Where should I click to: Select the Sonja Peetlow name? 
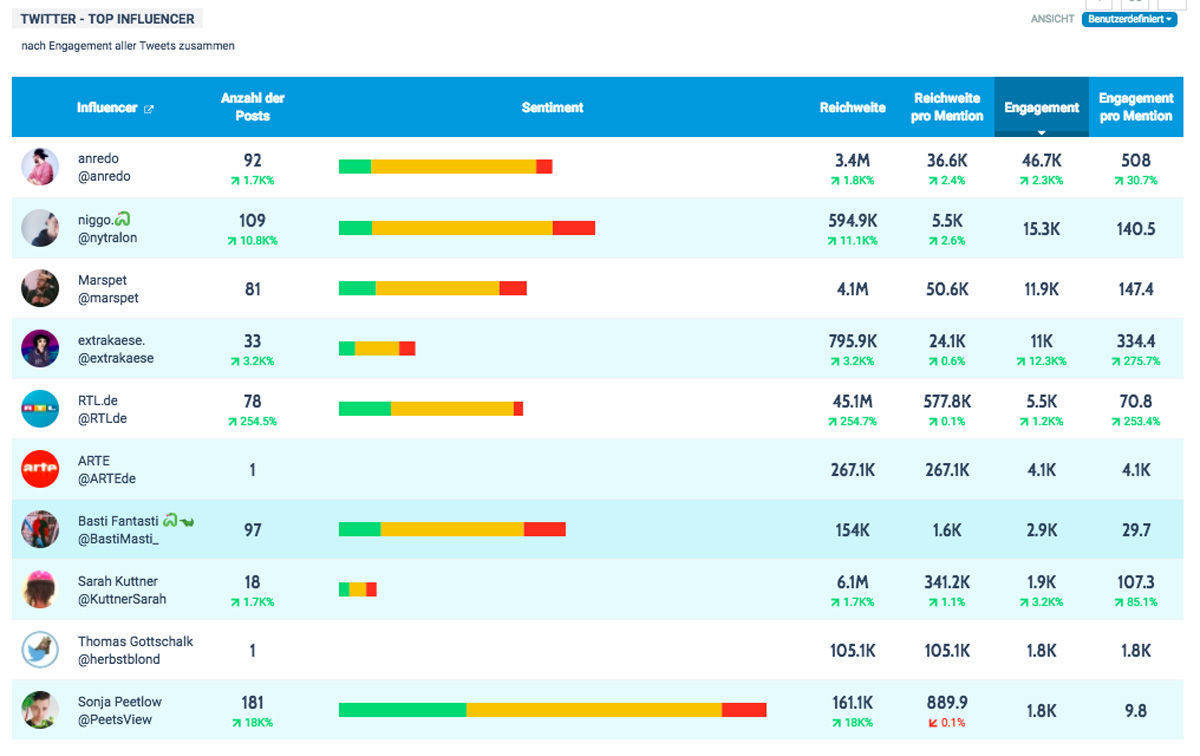click(x=120, y=702)
